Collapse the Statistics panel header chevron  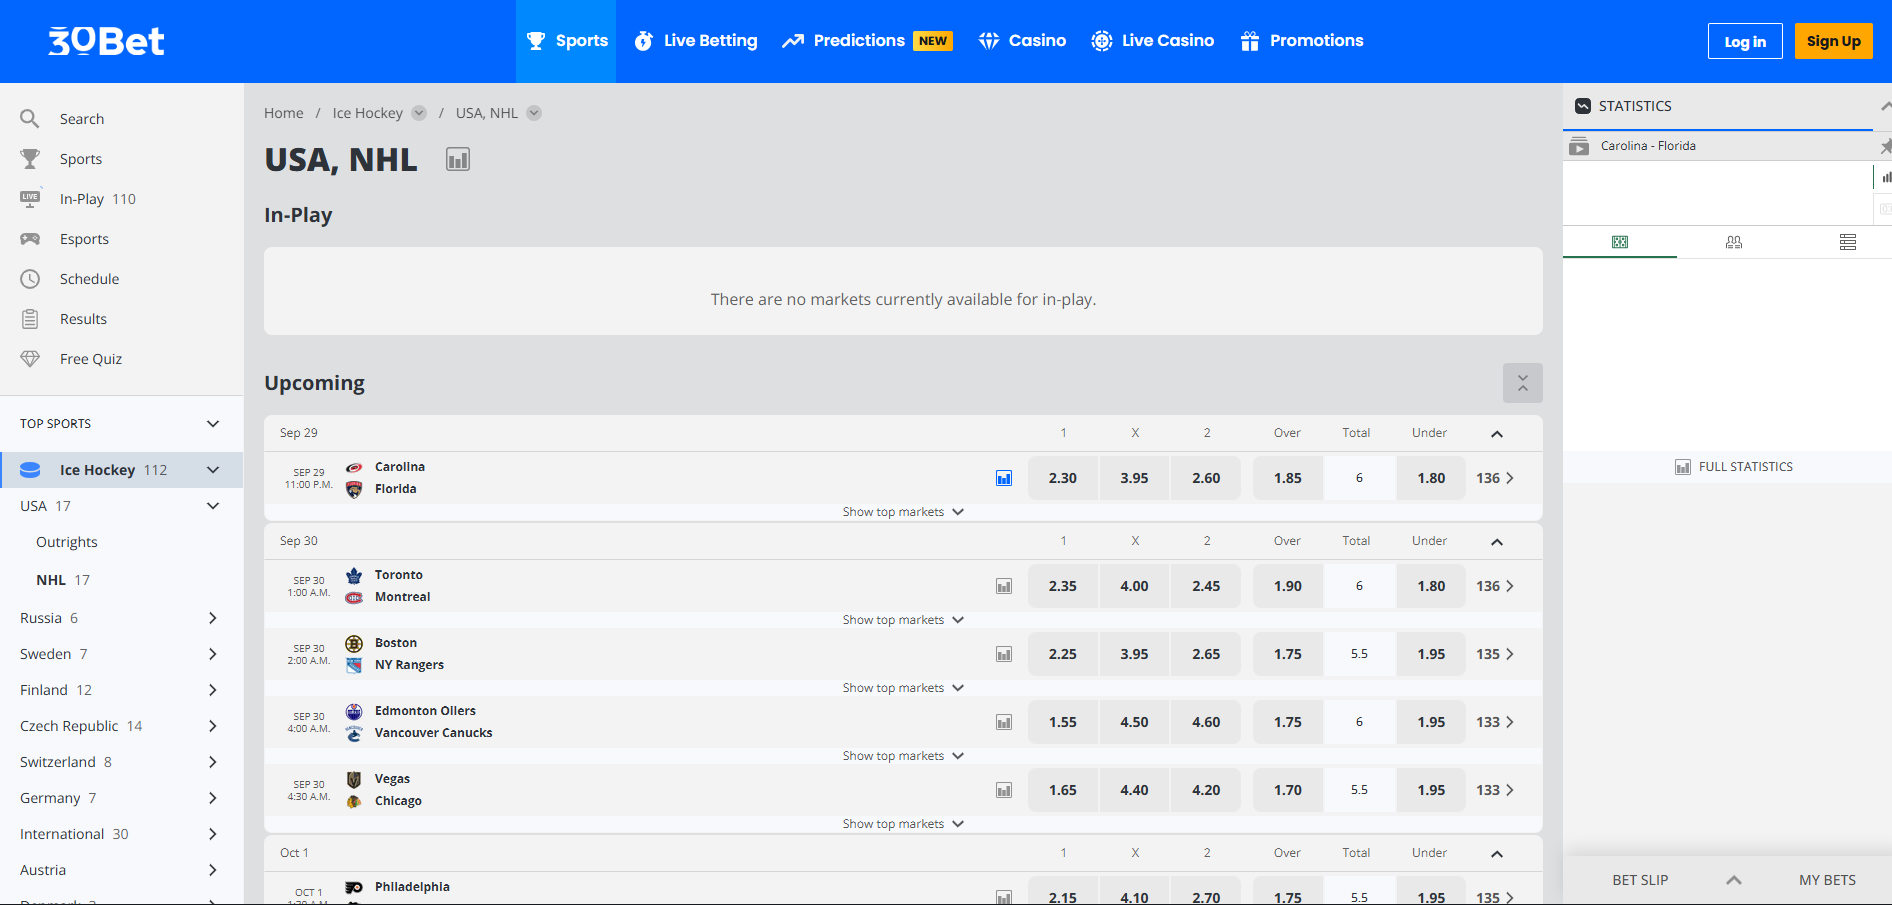(1885, 106)
